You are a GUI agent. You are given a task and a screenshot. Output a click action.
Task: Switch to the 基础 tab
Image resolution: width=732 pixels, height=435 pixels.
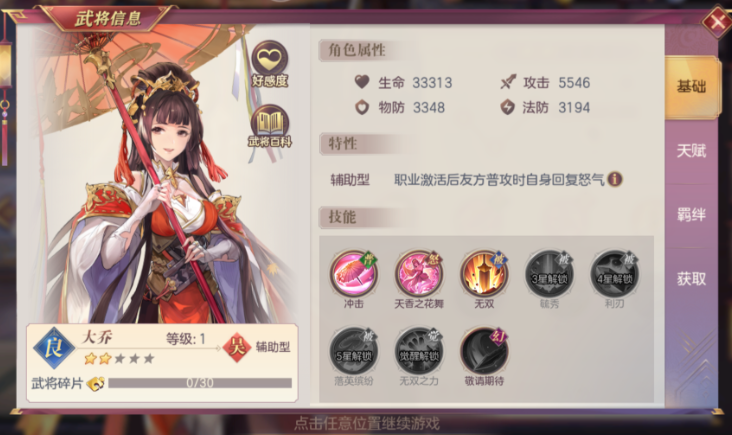pos(691,87)
